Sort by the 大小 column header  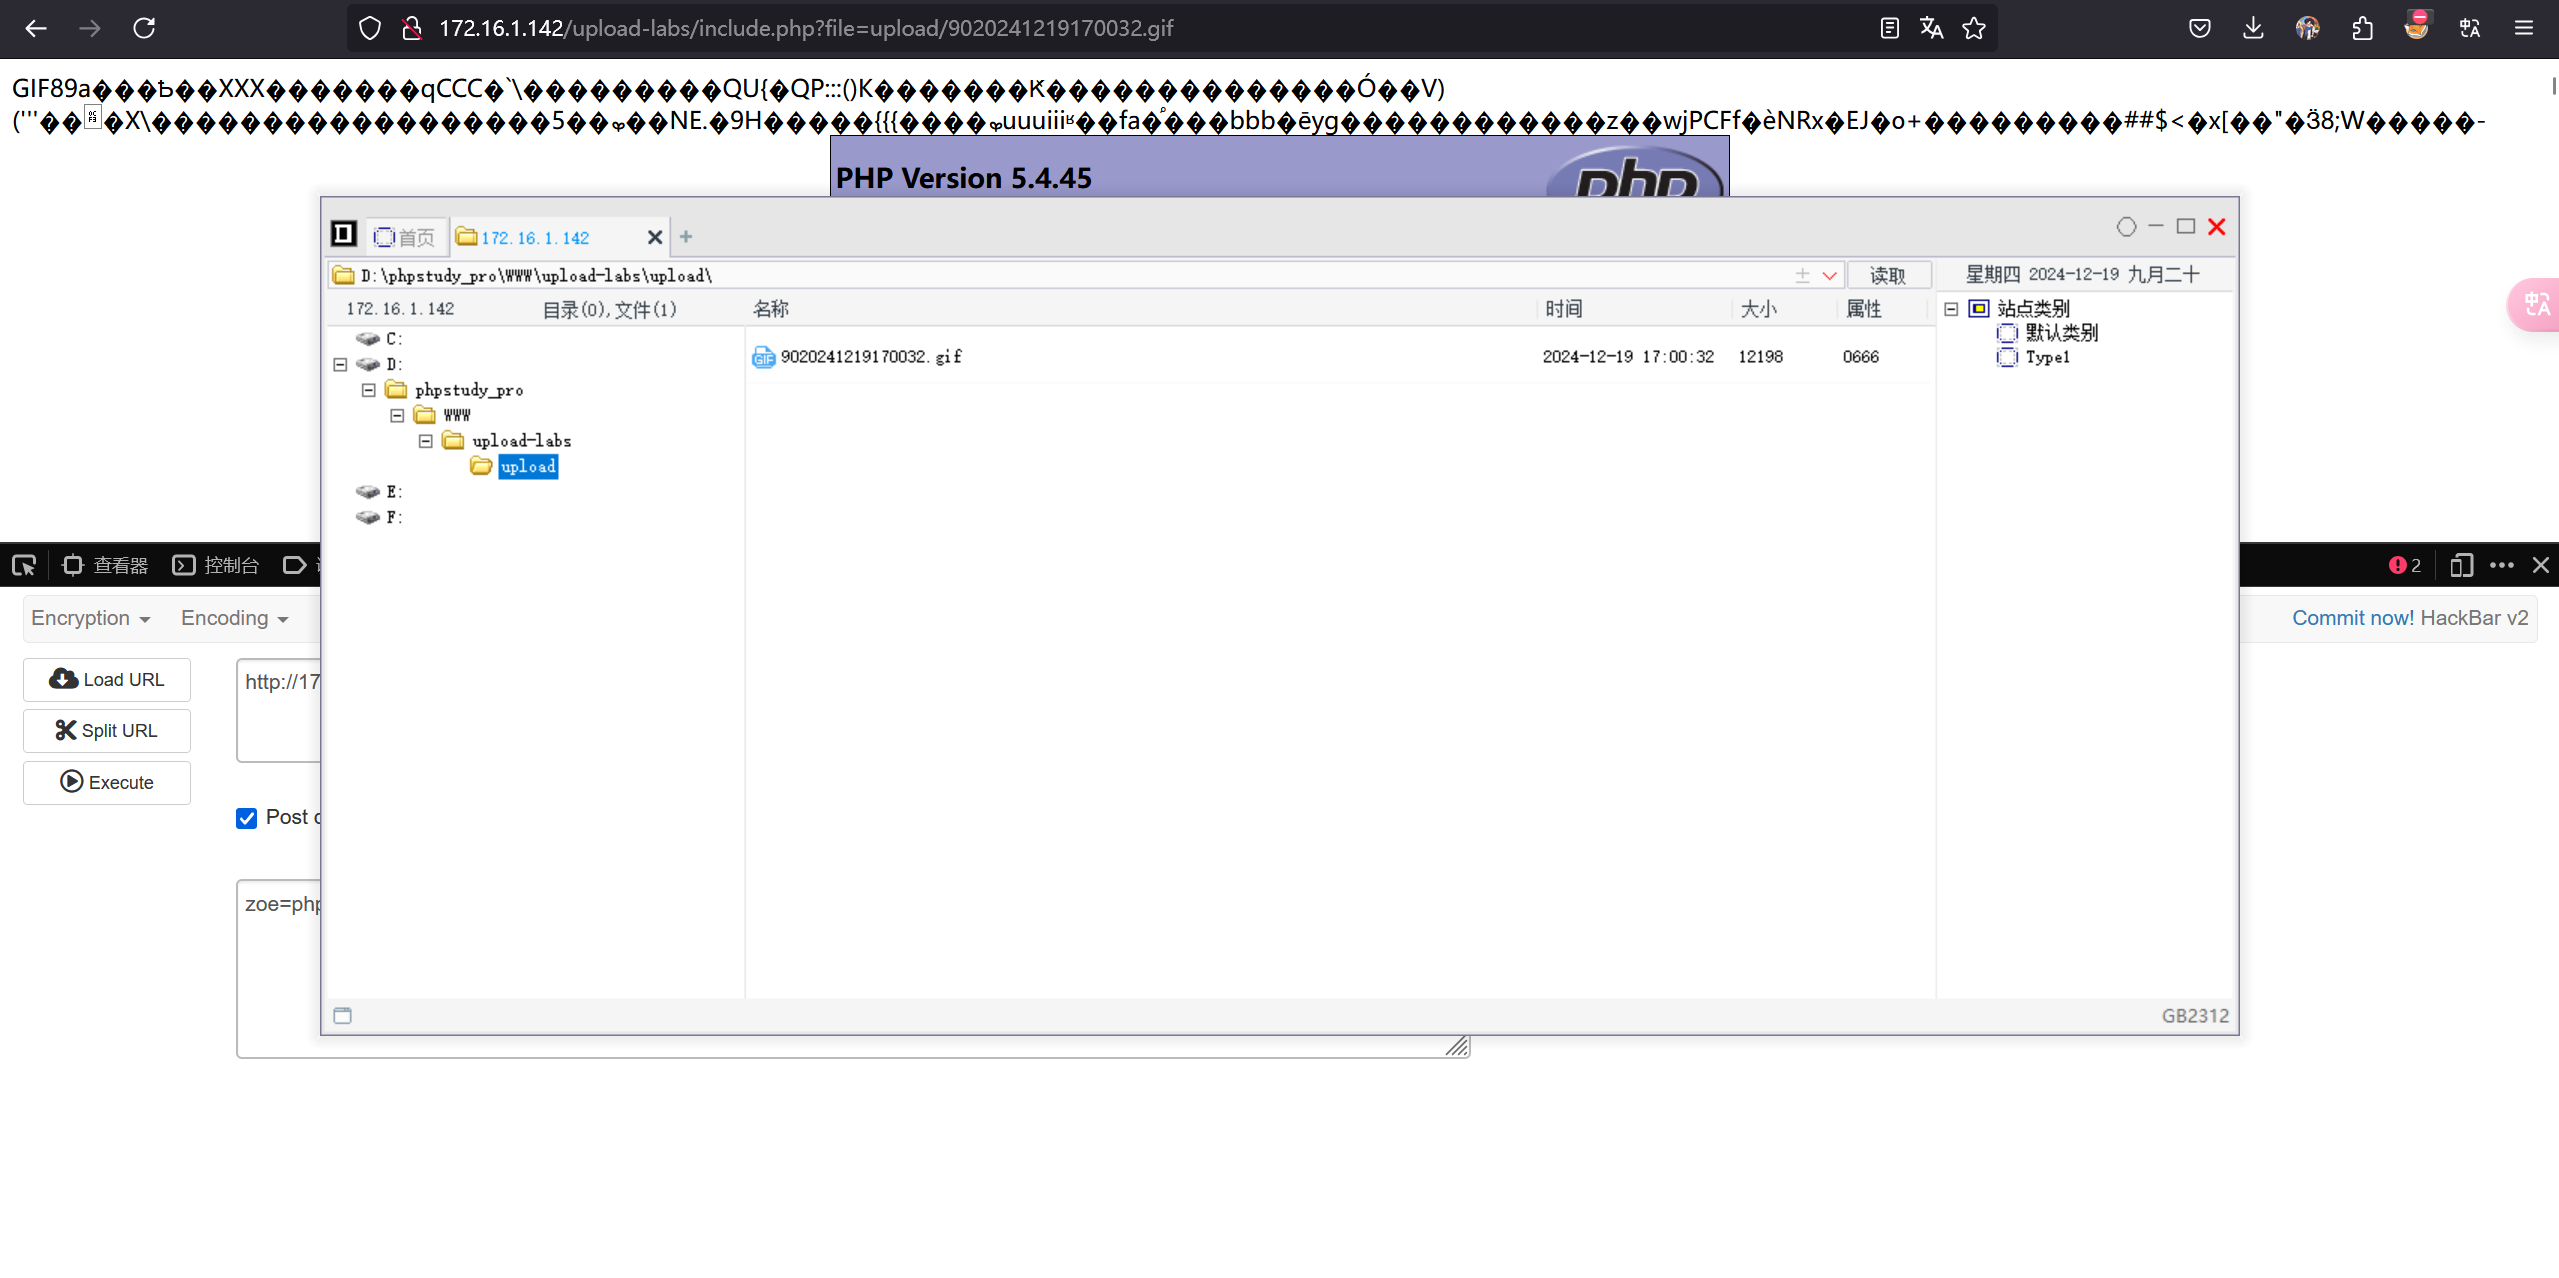pyautogui.click(x=1758, y=309)
